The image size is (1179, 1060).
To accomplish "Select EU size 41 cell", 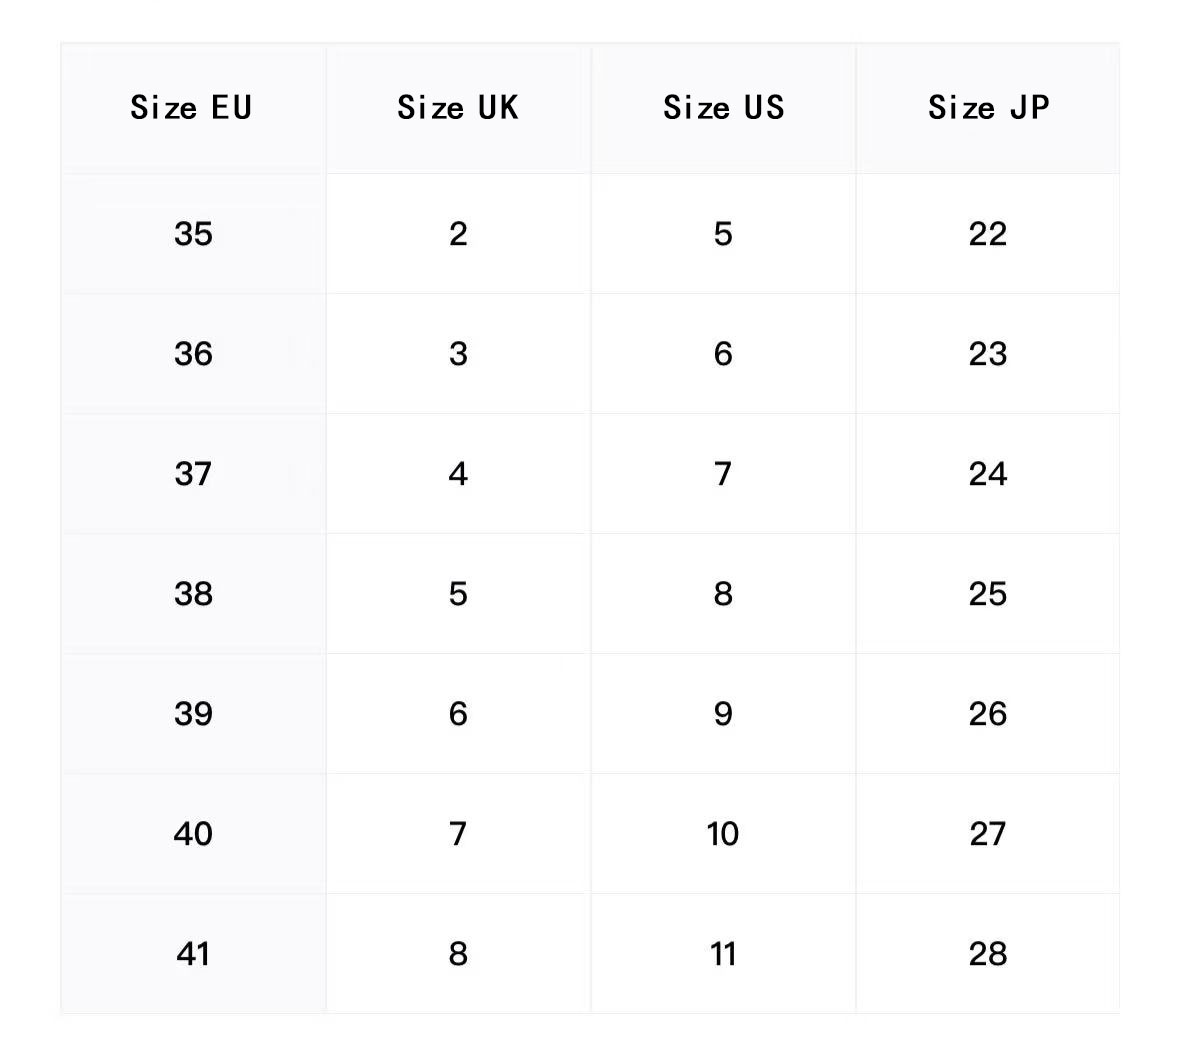I will click(x=193, y=954).
